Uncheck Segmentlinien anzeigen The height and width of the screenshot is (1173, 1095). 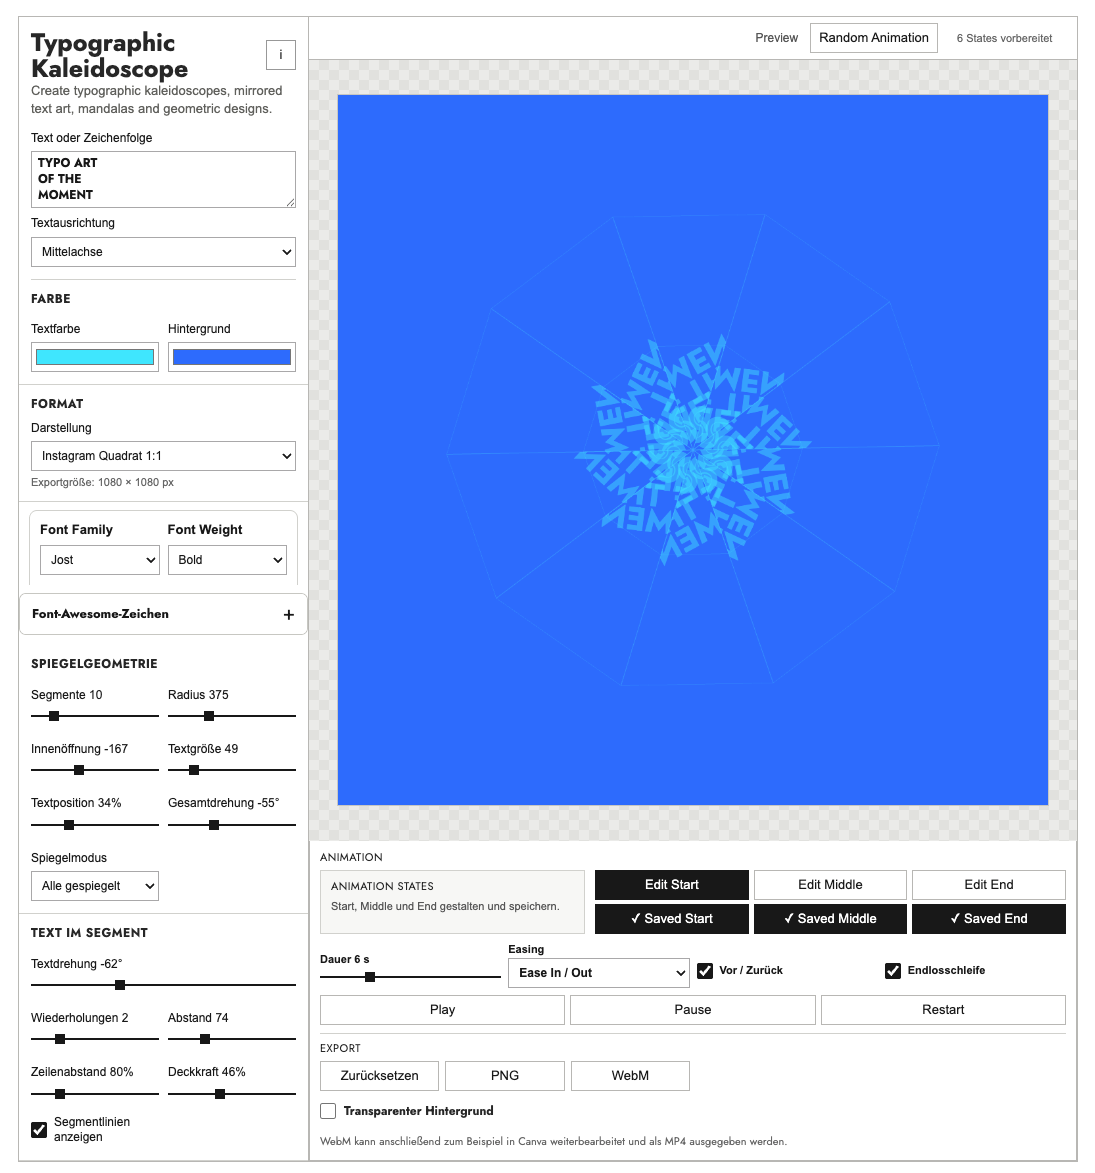(x=39, y=1130)
